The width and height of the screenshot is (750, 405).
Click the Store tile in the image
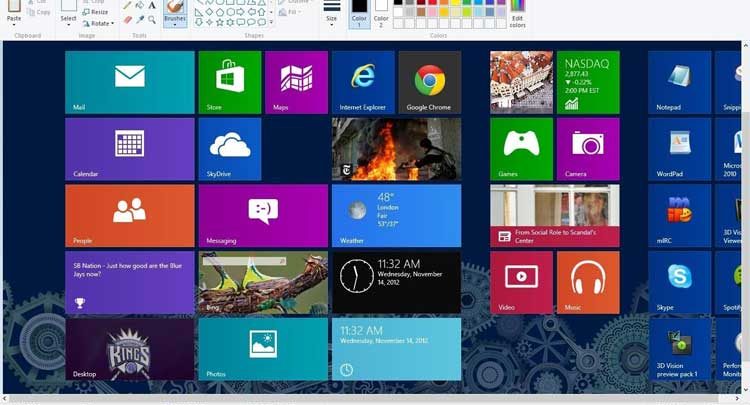click(230, 82)
